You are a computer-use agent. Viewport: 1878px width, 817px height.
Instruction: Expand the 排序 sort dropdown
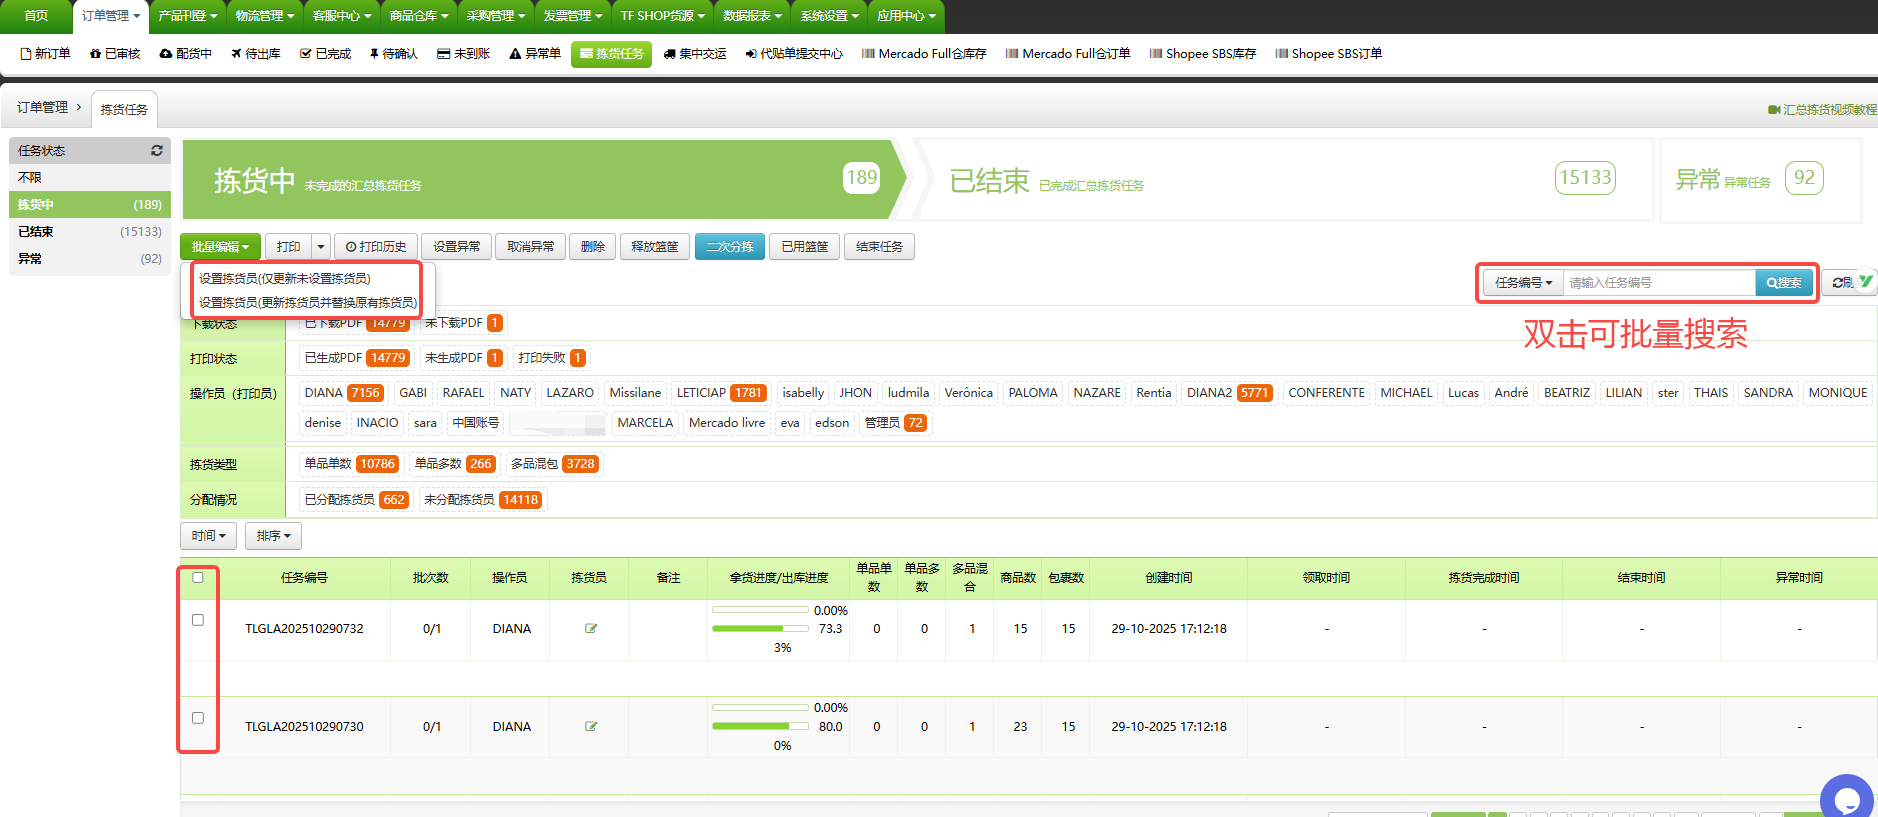(273, 536)
